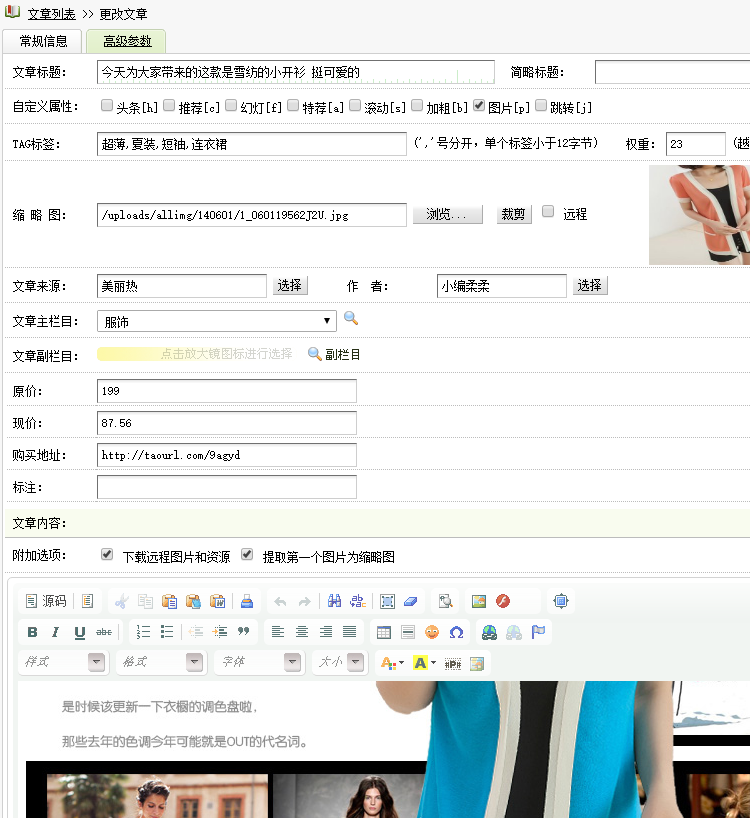750x818 pixels.
Task: Check the 推荐[c] attribute checkbox
Action: point(169,106)
